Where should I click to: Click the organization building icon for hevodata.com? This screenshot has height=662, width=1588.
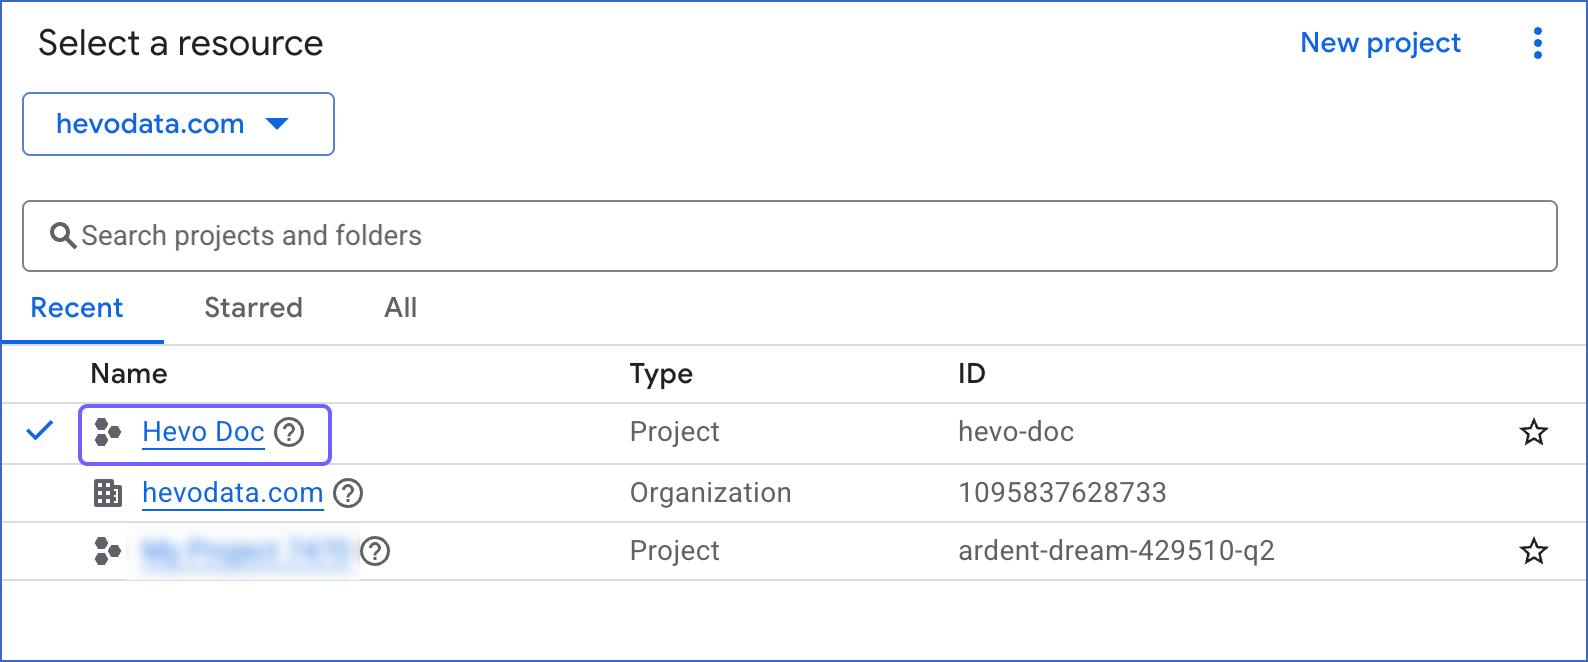coord(107,493)
